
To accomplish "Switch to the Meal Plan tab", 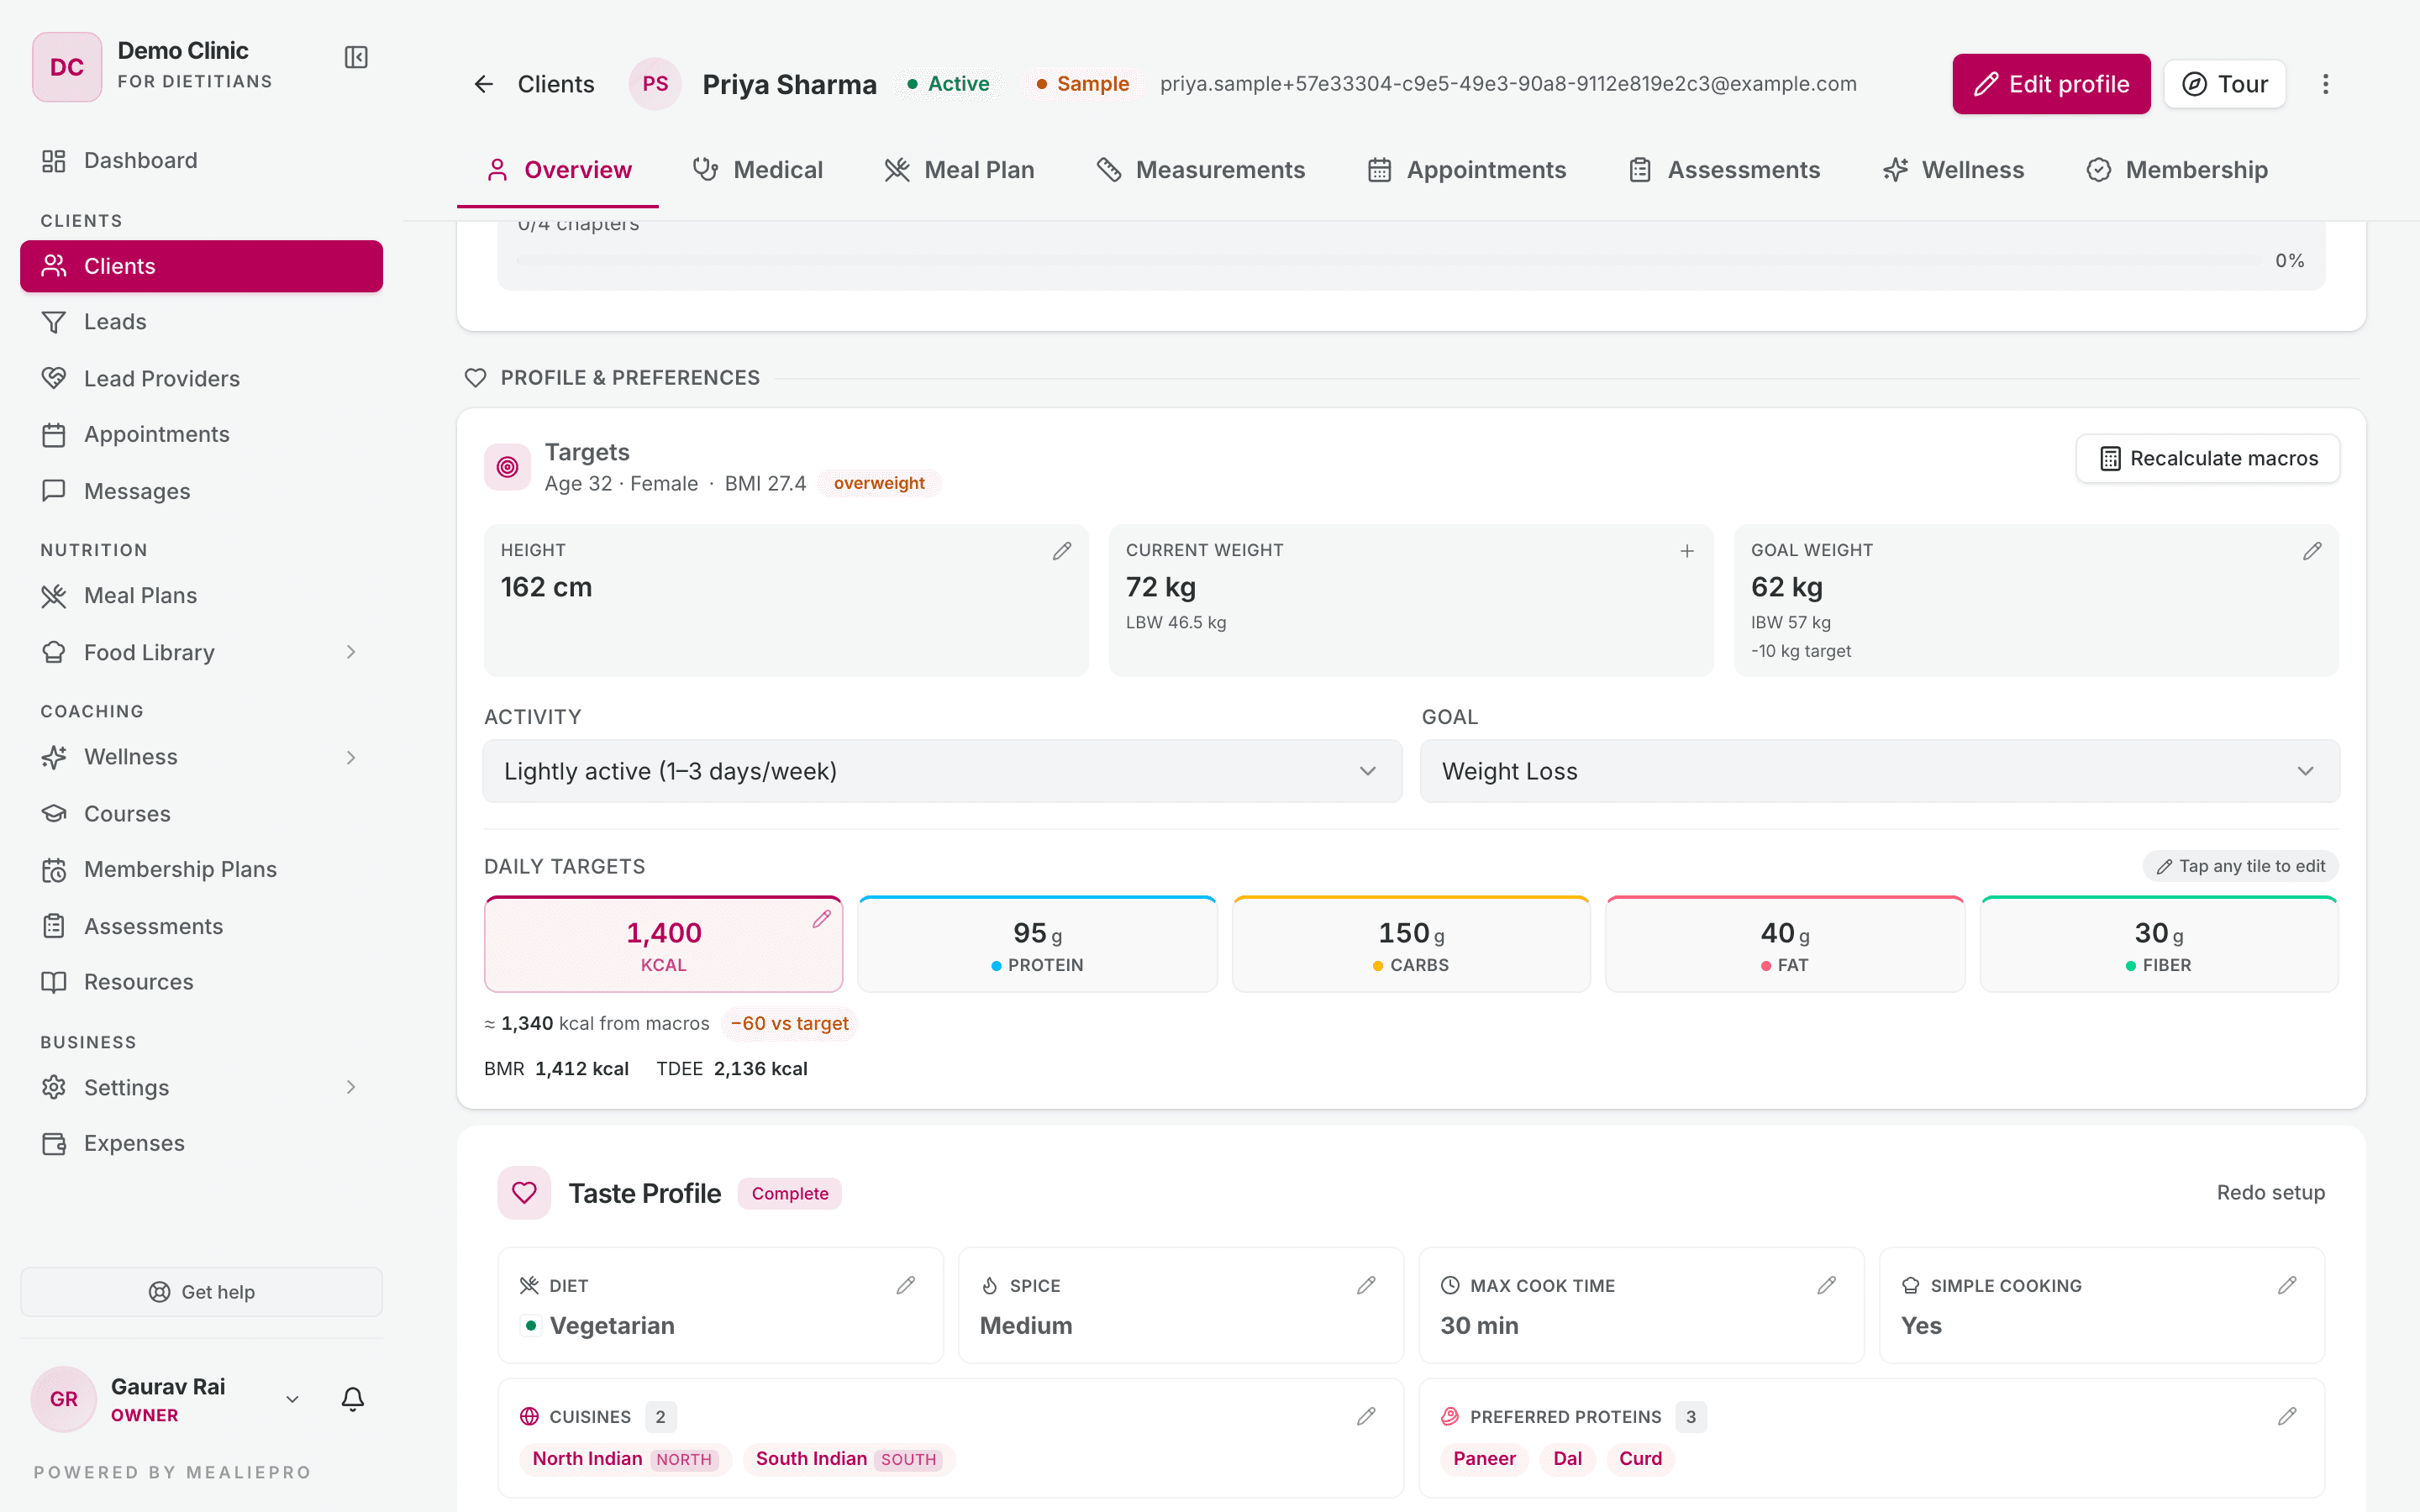I will click(x=959, y=170).
